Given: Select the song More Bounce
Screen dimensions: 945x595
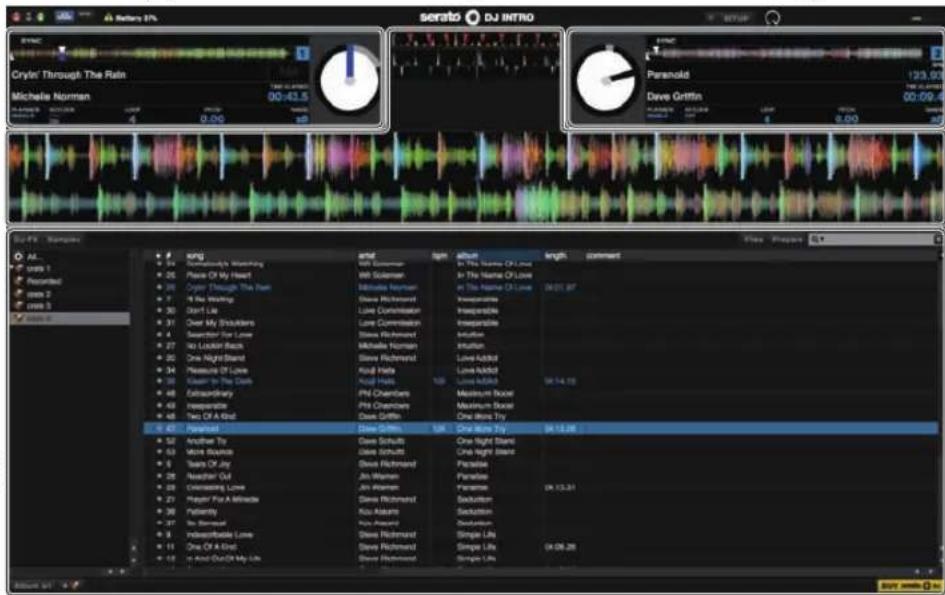Looking at the screenshot, I should 209,452.
